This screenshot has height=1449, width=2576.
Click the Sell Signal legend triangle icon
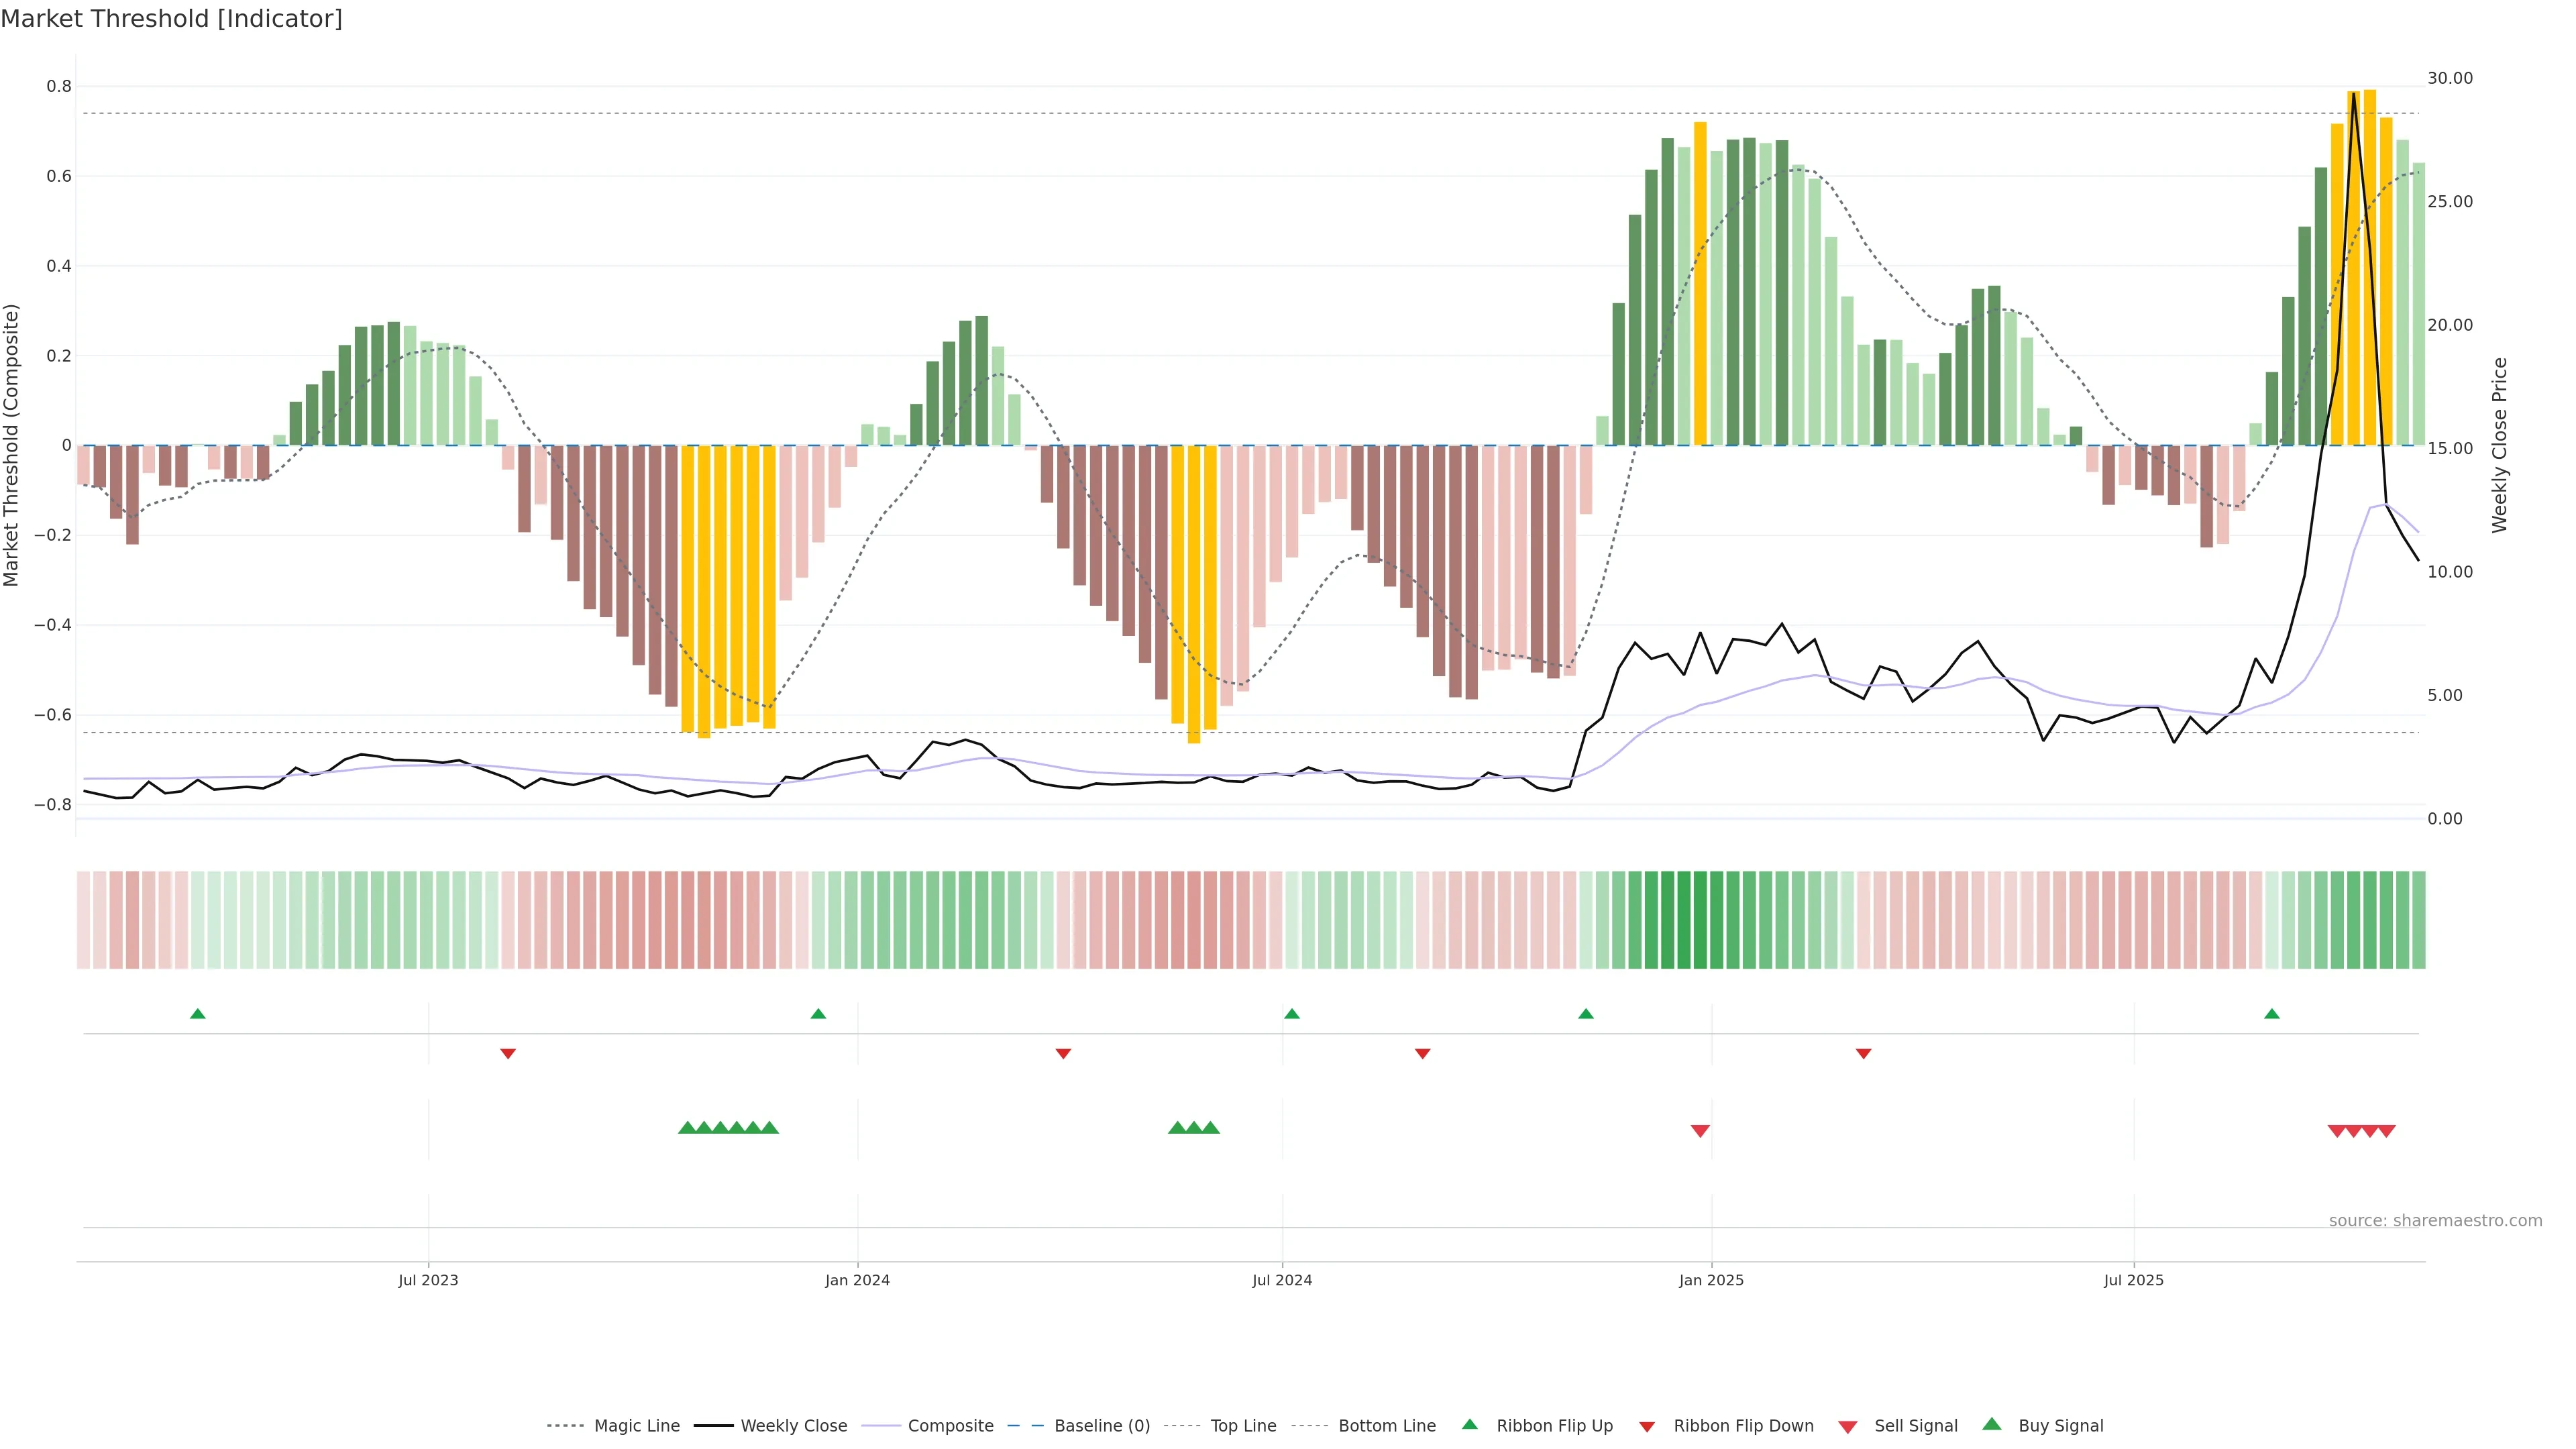[x=1848, y=1427]
